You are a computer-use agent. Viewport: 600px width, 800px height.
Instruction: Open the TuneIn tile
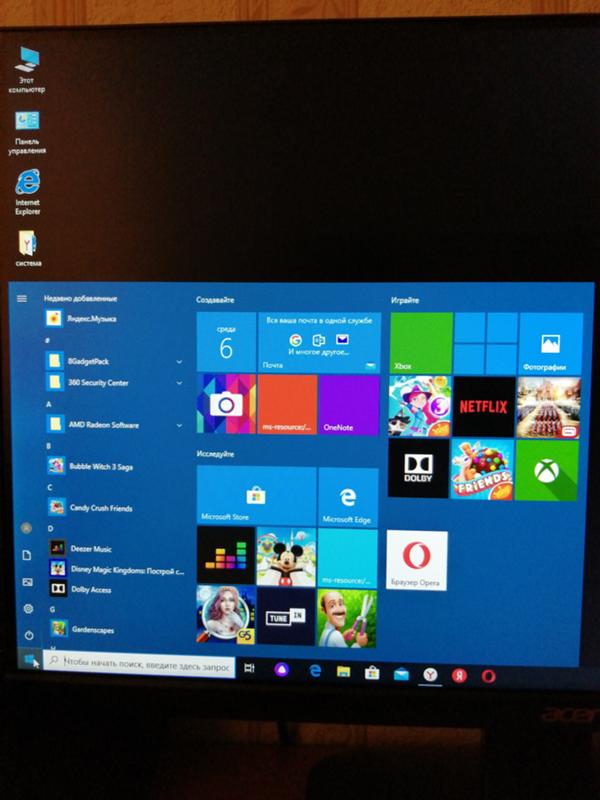point(286,616)
